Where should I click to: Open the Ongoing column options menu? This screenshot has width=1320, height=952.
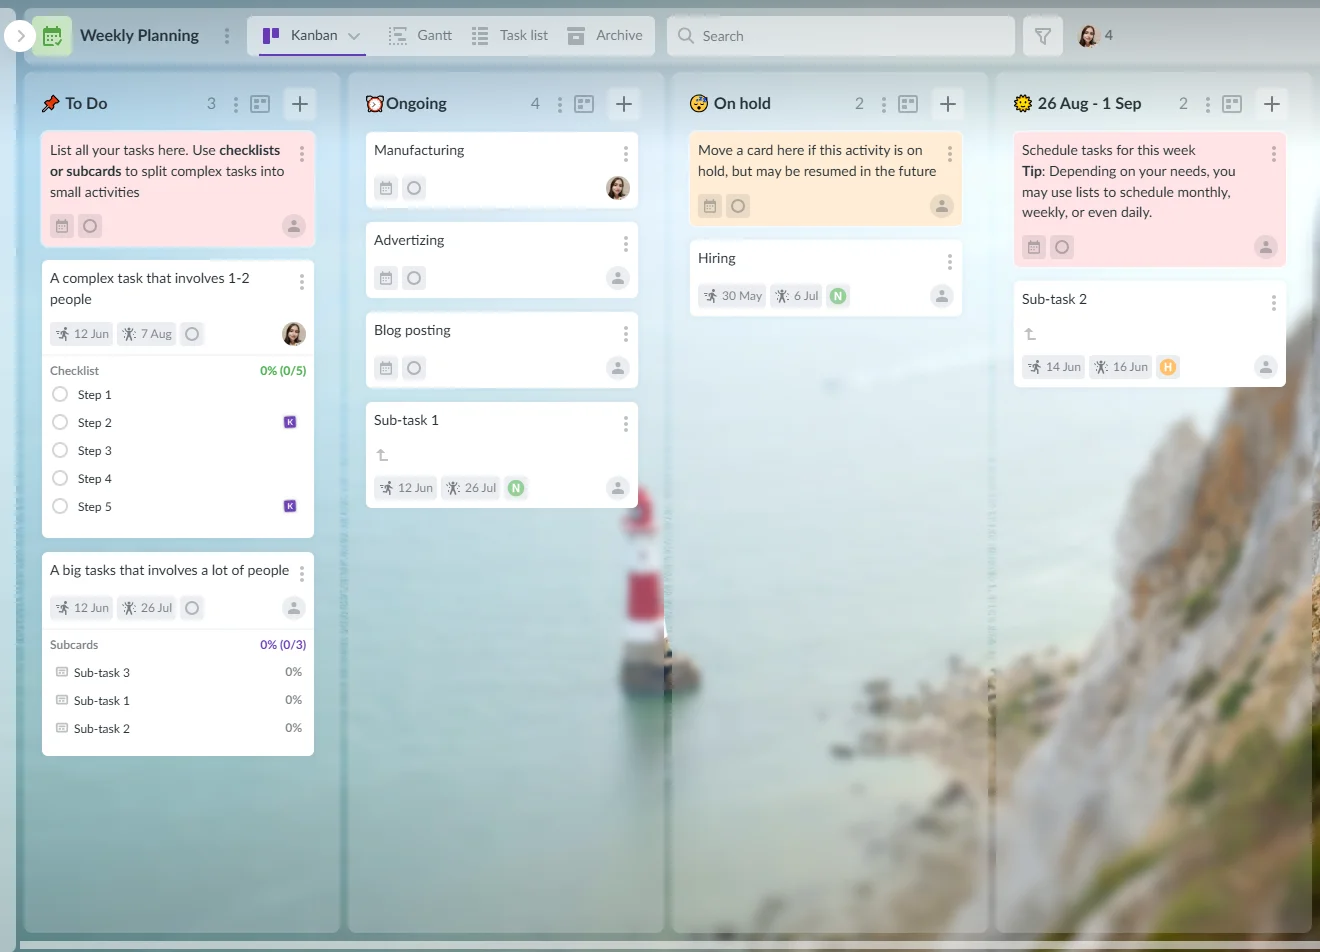tap(560, 104)
